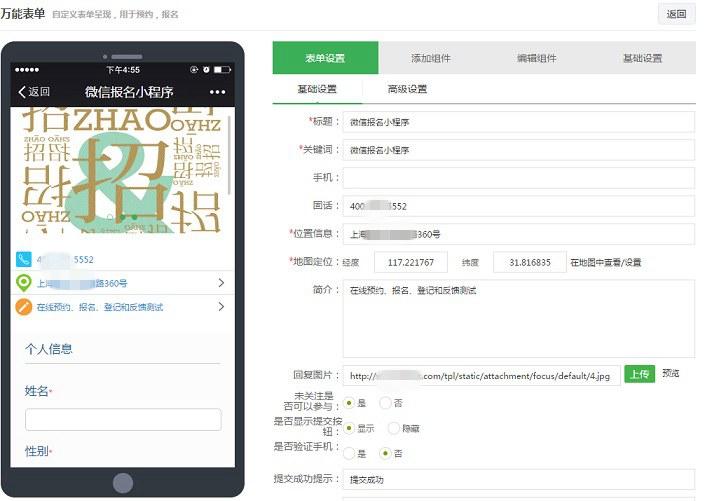The image size is (705, 501).
Task: Select 是 for 未关注是否可以参与
Action: point(349,403)
